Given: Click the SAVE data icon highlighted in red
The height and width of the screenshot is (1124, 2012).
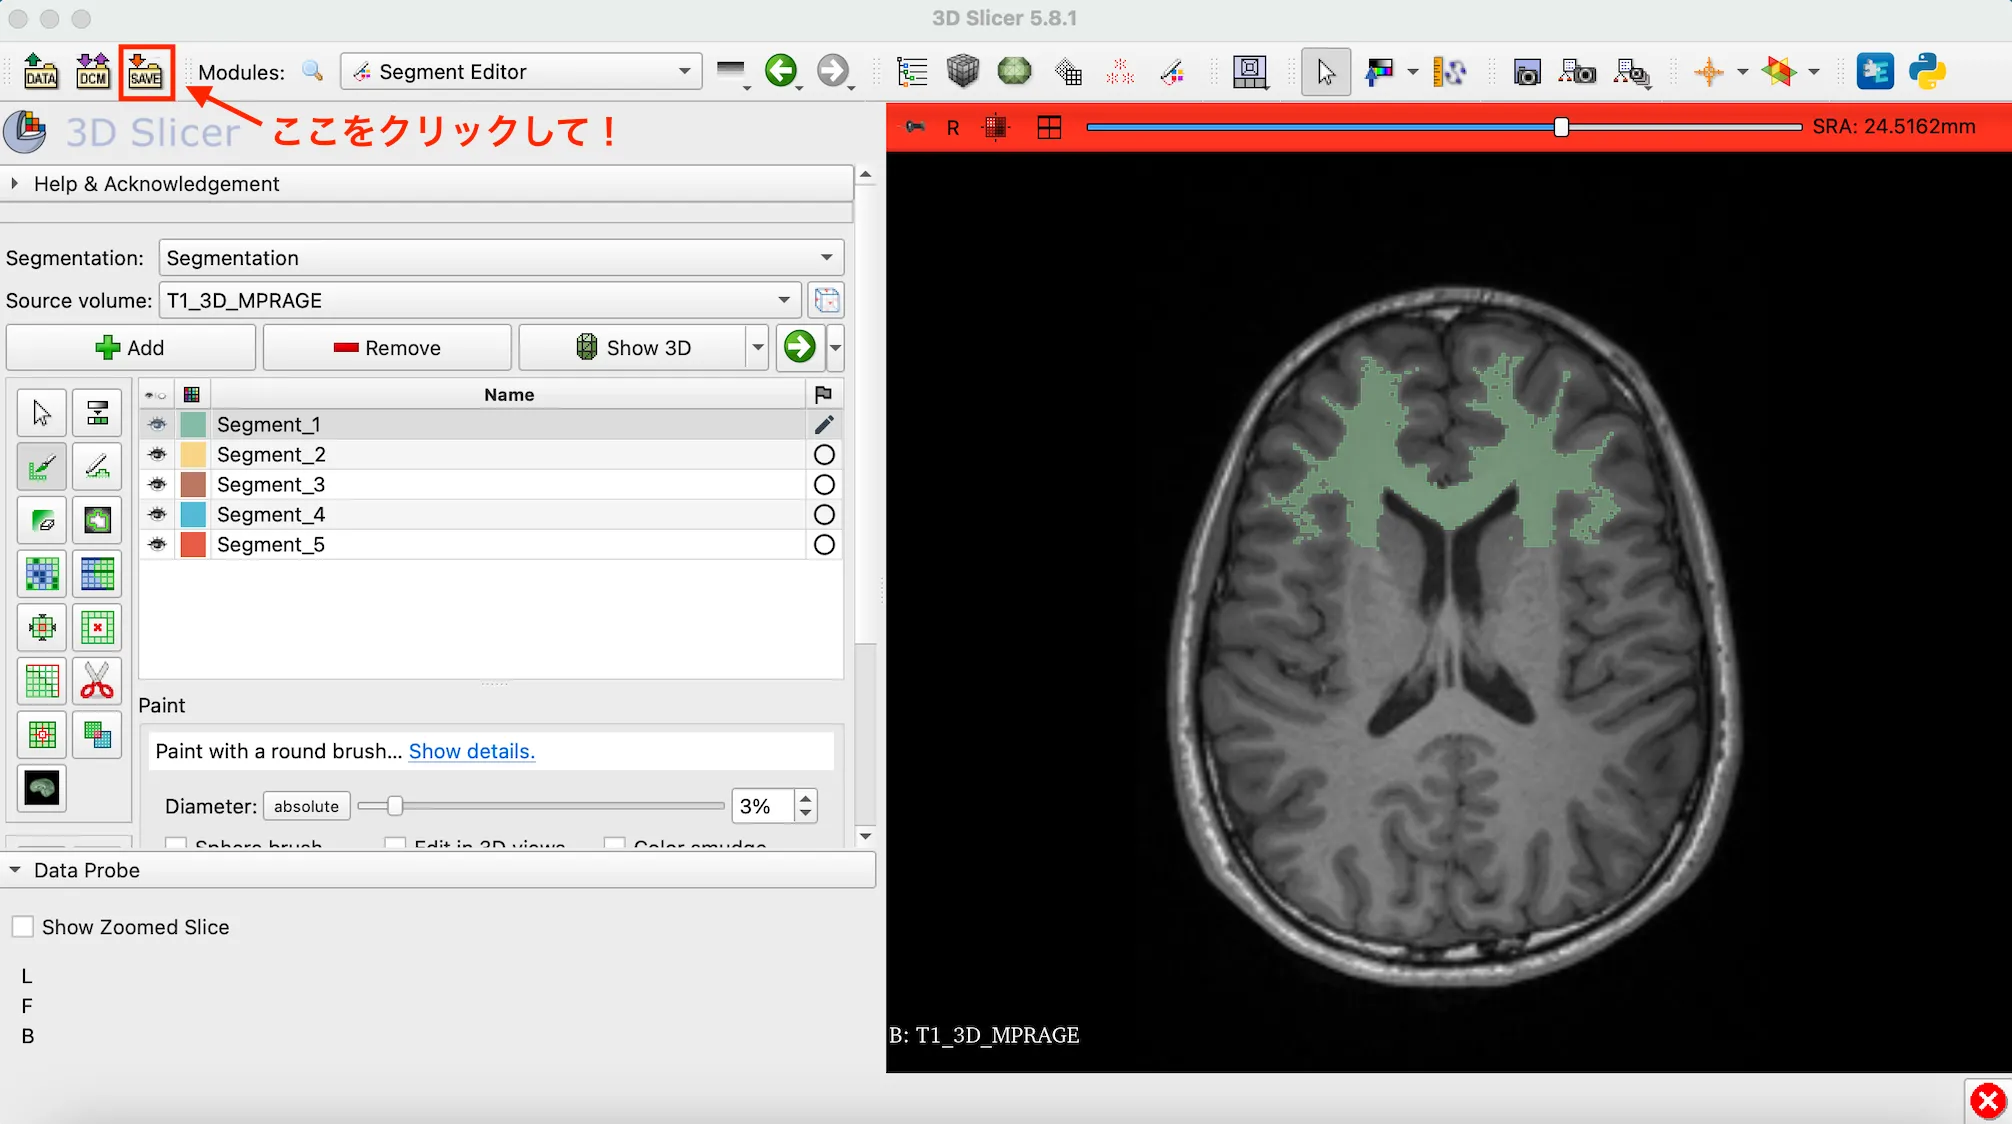Looking at the screenshot, I should (146, 71).
